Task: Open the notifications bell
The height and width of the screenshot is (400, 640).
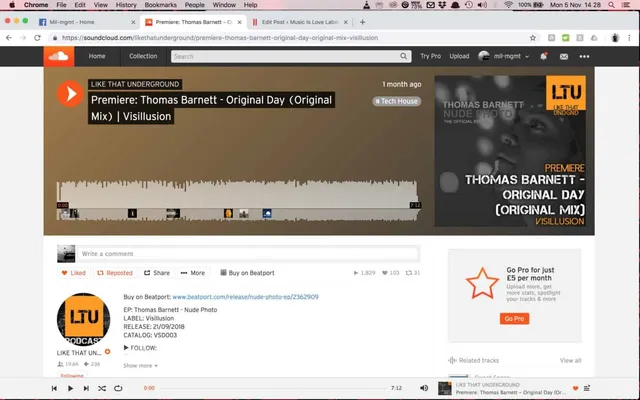Action: pyautogui.click(x=543, y=56)
